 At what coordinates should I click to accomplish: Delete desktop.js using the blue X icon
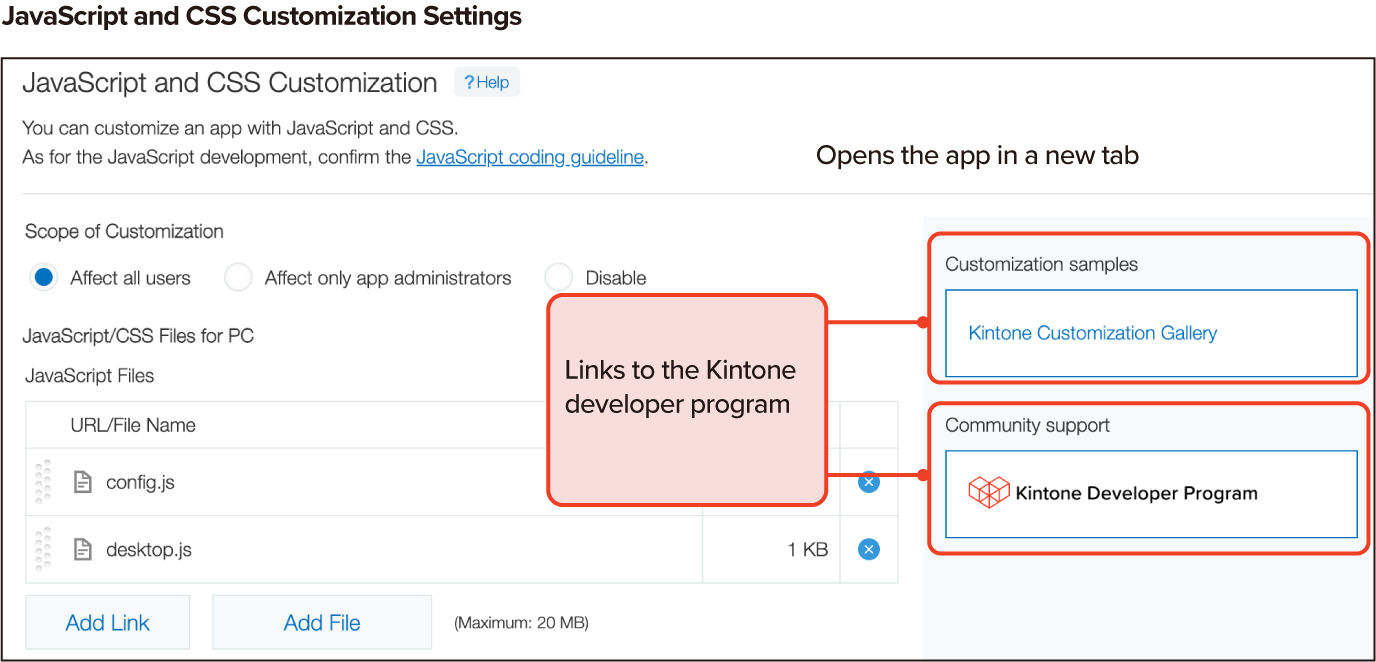869,549
